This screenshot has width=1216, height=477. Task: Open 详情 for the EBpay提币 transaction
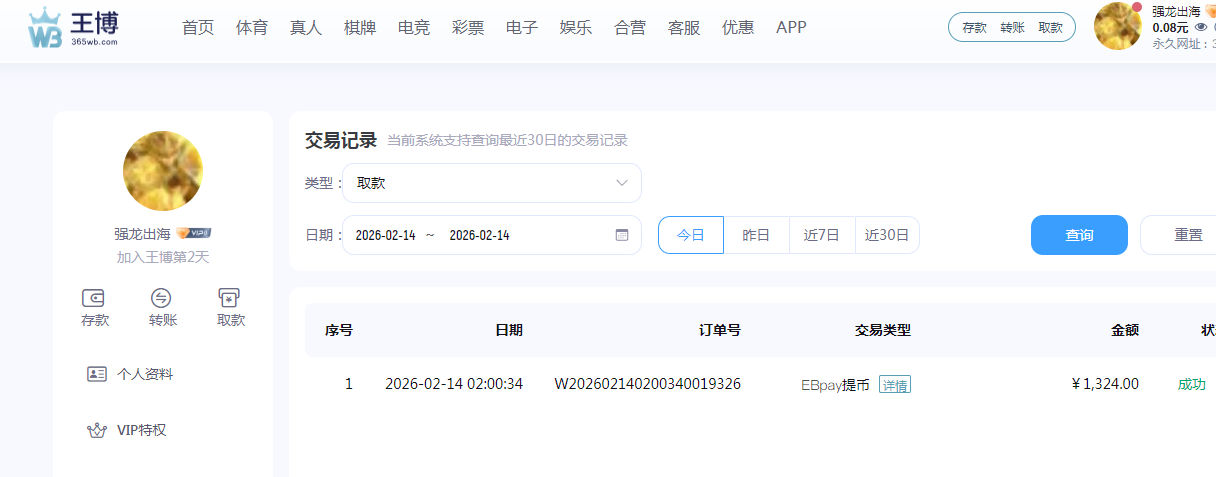(895, 385)
